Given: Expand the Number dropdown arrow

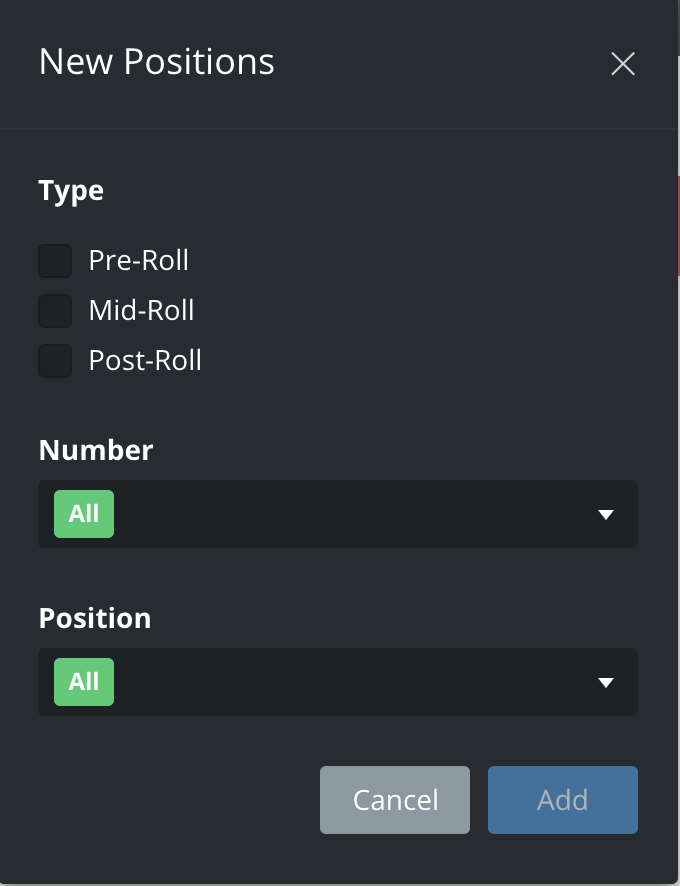Looking at the screenshot, I should pos(605,515).
